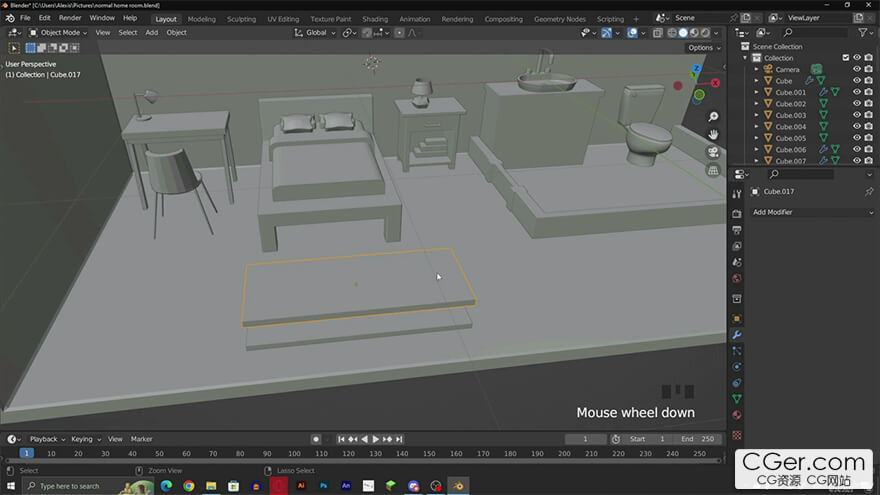Open the View Layer properties tab
This screenshot has height=495, width=880.
[737, 246]
